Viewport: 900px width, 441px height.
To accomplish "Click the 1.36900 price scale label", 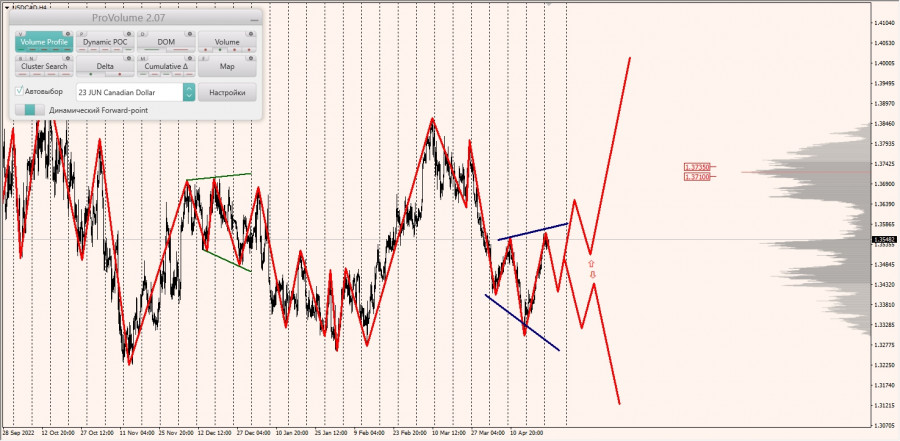I will 886,184.
